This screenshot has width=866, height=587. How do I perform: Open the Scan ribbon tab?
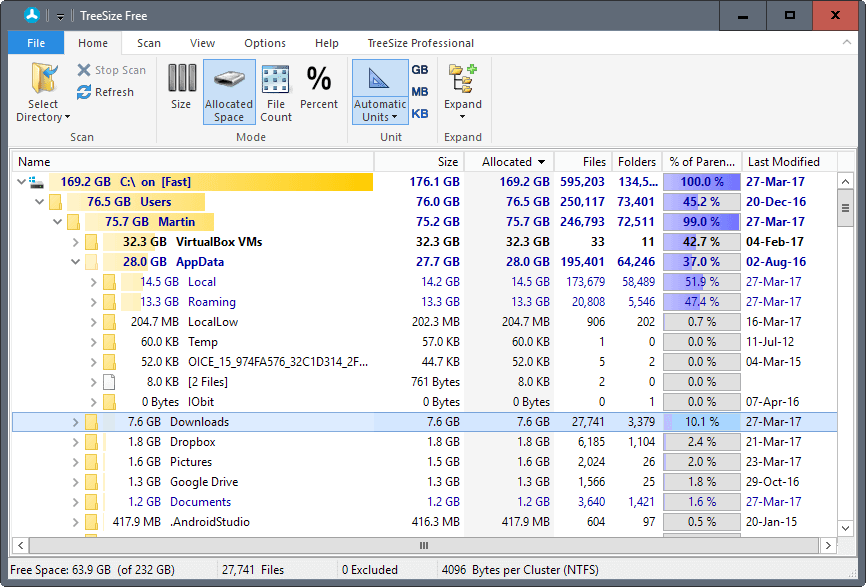point(149,43)
